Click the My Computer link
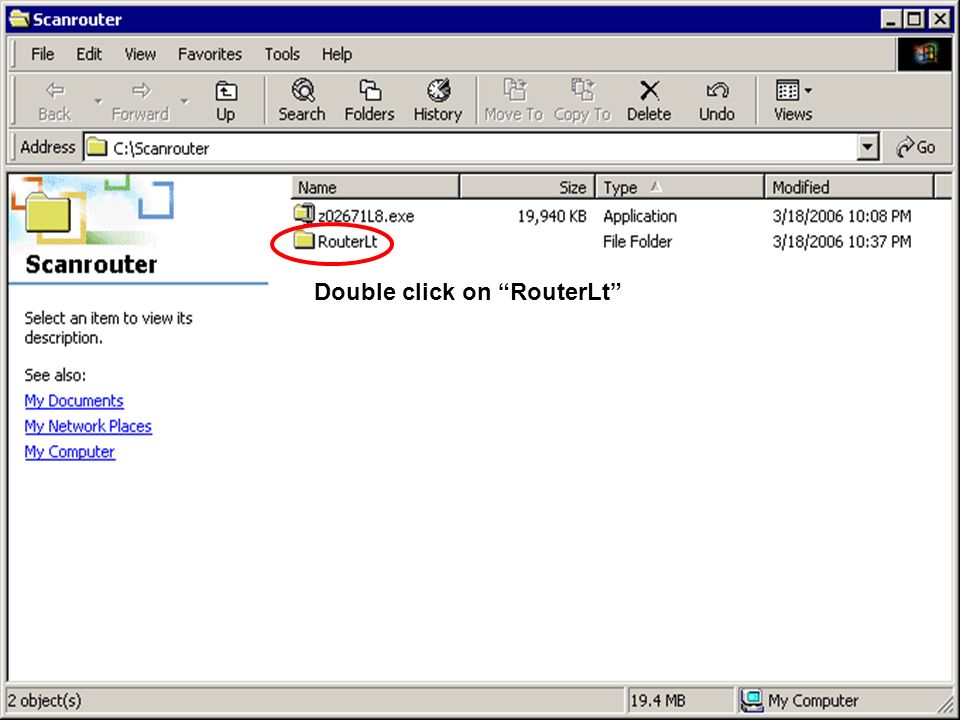This screenshot has width=960, height=720. click(70, 452)
